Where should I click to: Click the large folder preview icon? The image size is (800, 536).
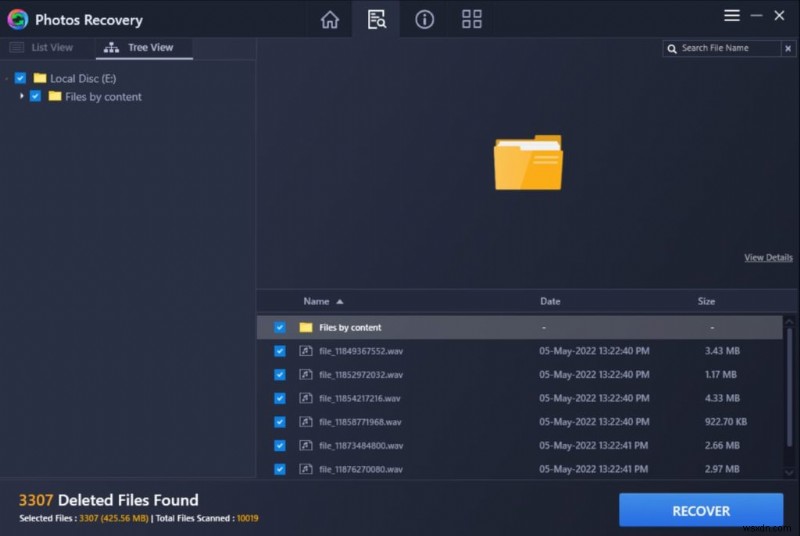tap(528, 162)
